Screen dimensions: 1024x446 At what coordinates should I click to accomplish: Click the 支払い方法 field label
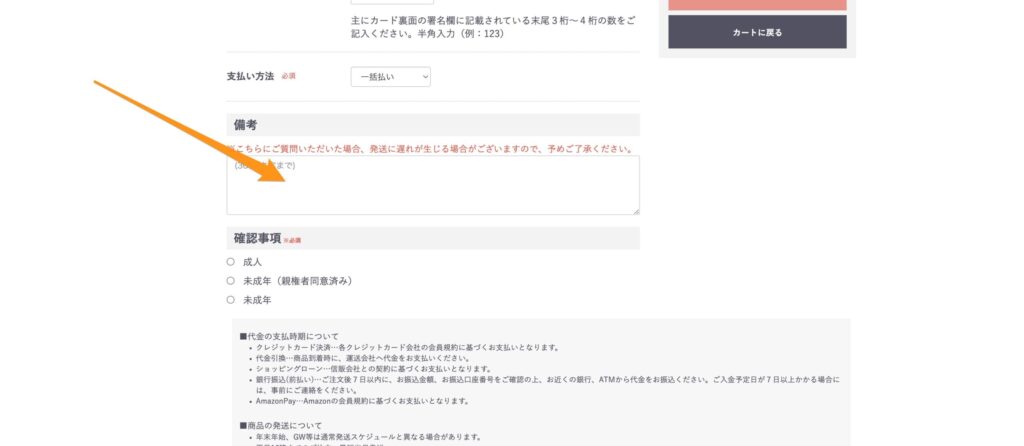(250, 76)
